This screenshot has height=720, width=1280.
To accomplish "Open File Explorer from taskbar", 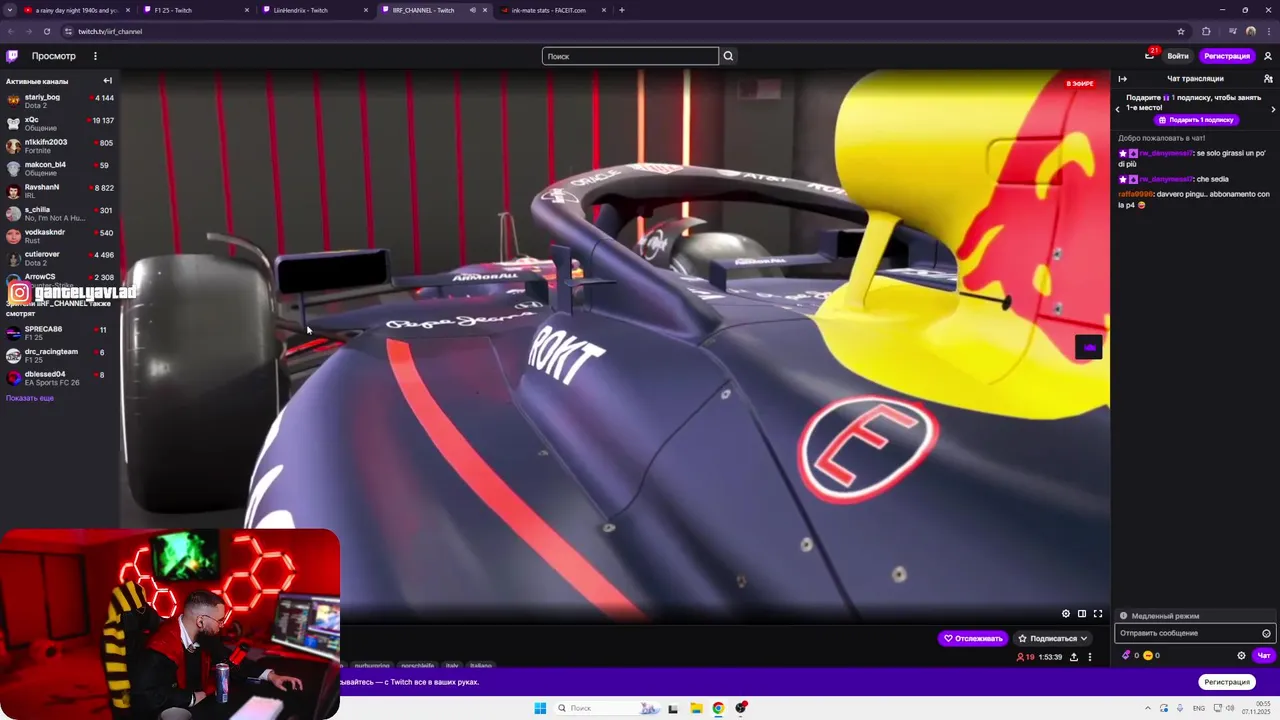I will [x=696, y=708].
